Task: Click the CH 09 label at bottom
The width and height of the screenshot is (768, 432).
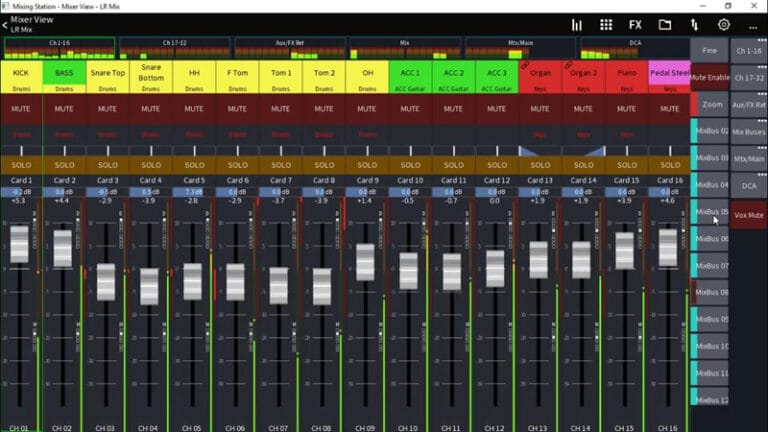Action: point(365,428)
